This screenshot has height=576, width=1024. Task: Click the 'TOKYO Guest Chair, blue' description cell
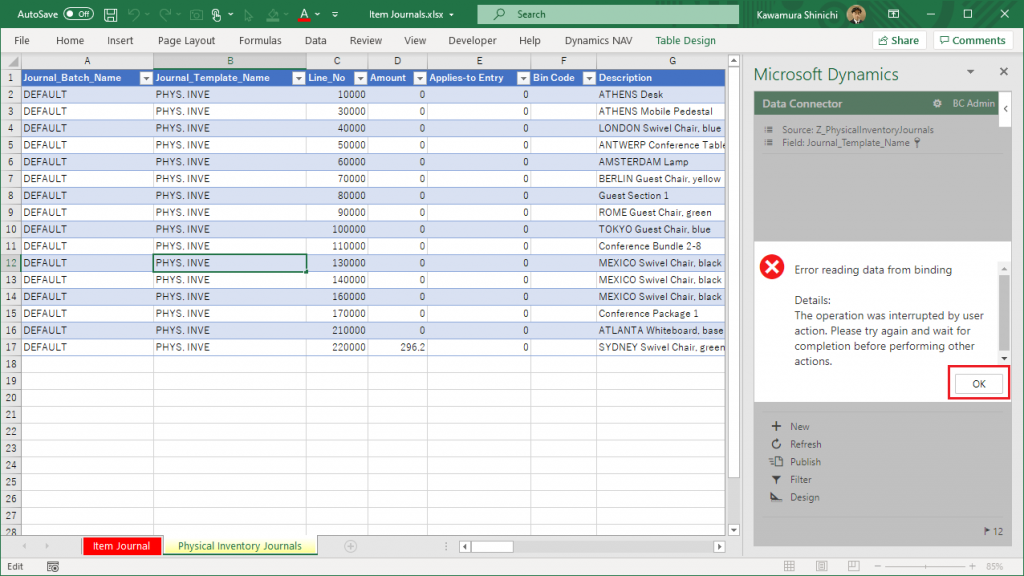[660, 229]
